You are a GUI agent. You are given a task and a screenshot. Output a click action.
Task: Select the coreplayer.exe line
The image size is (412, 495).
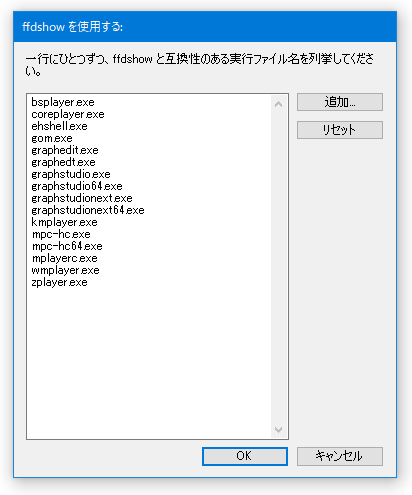click(68, 114)
